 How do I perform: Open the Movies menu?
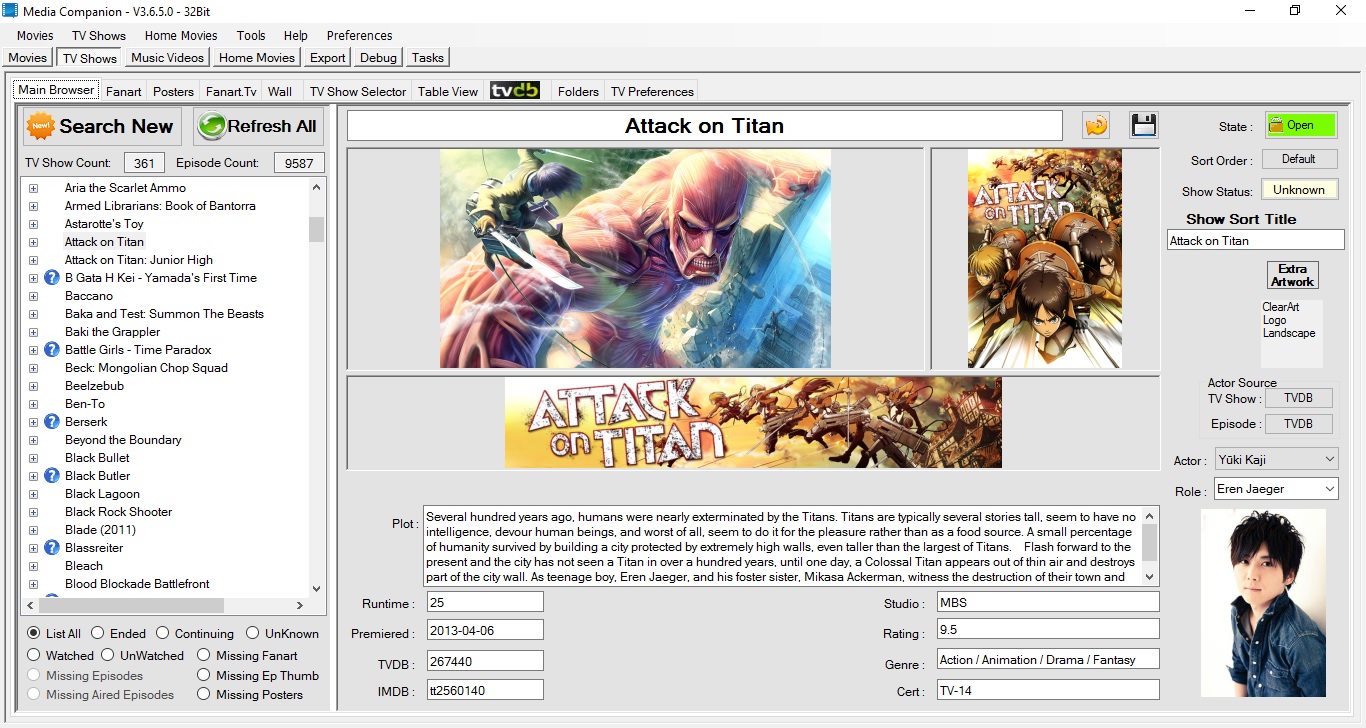(x=35, y=35)
